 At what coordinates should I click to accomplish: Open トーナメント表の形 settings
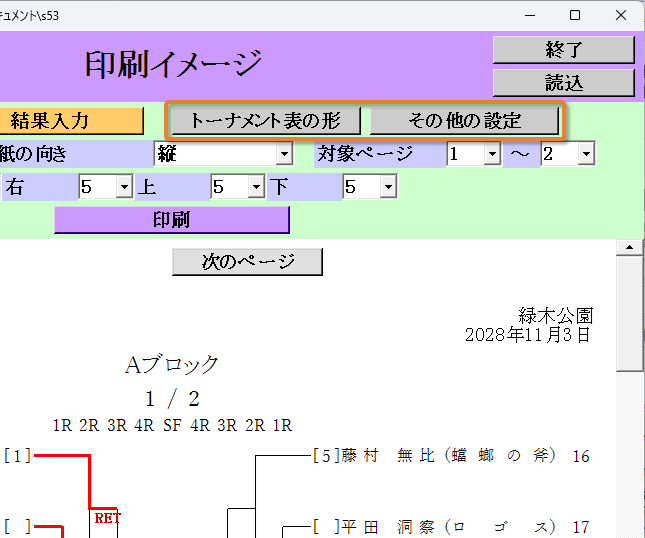(x=266, y=121)
